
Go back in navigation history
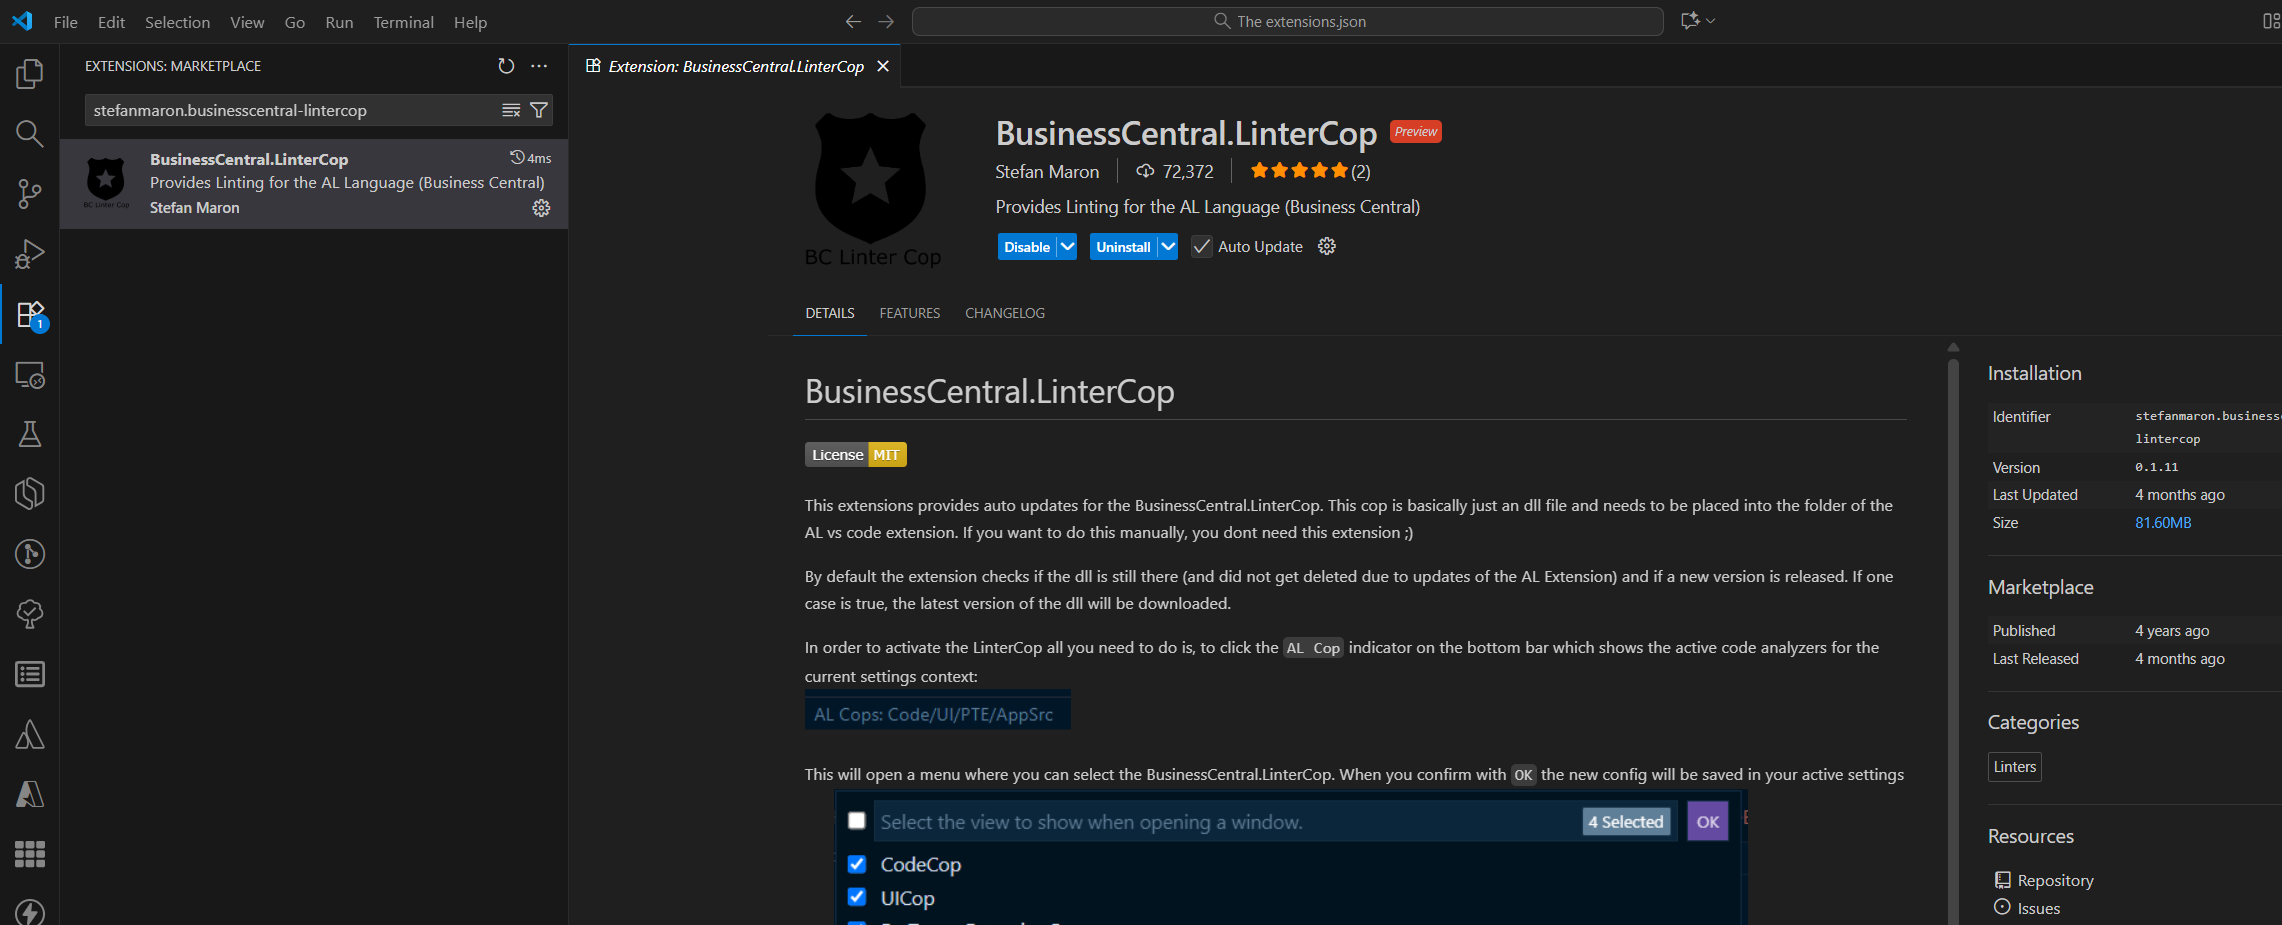[853, 21]
